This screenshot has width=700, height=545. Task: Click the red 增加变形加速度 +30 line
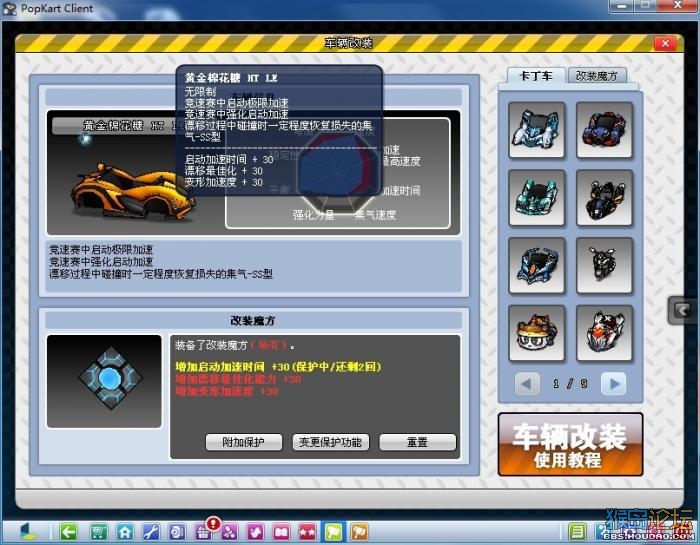[227, 391]
